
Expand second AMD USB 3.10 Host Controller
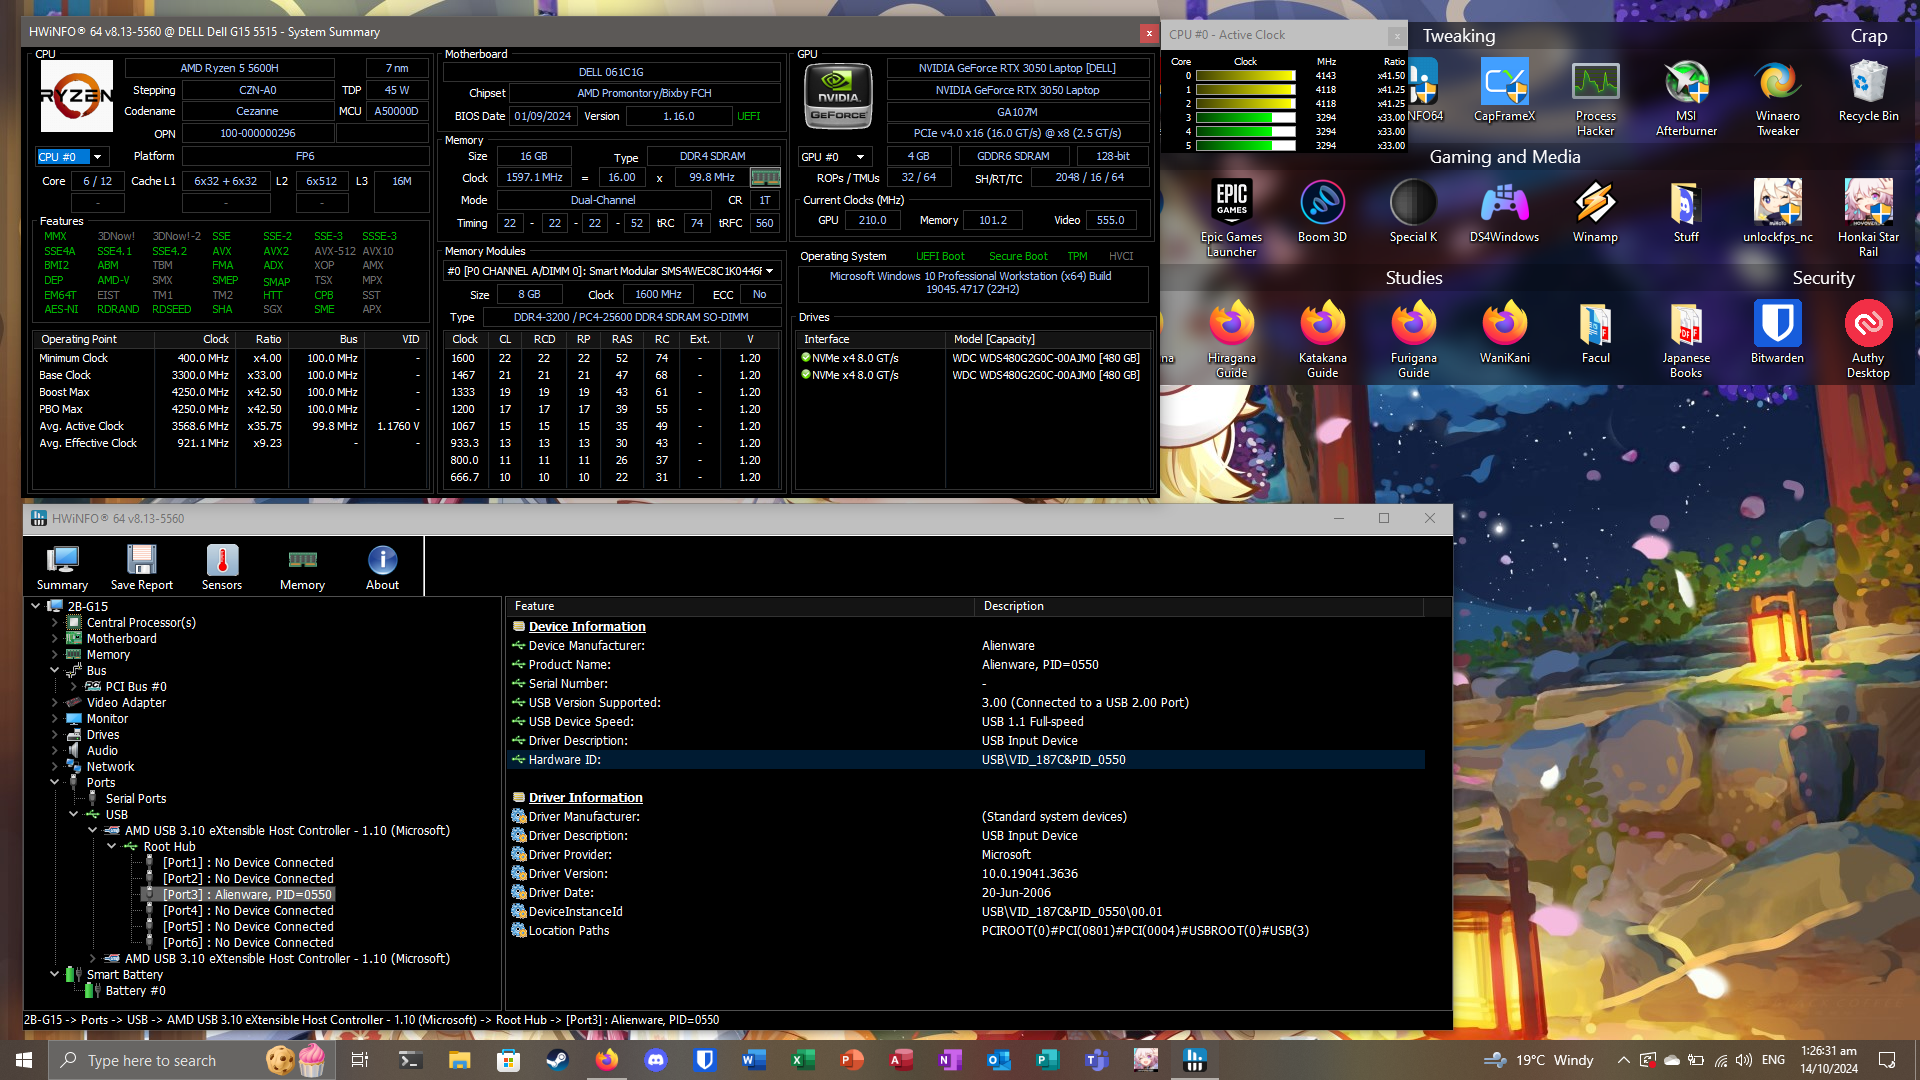(x=93, y=958)
